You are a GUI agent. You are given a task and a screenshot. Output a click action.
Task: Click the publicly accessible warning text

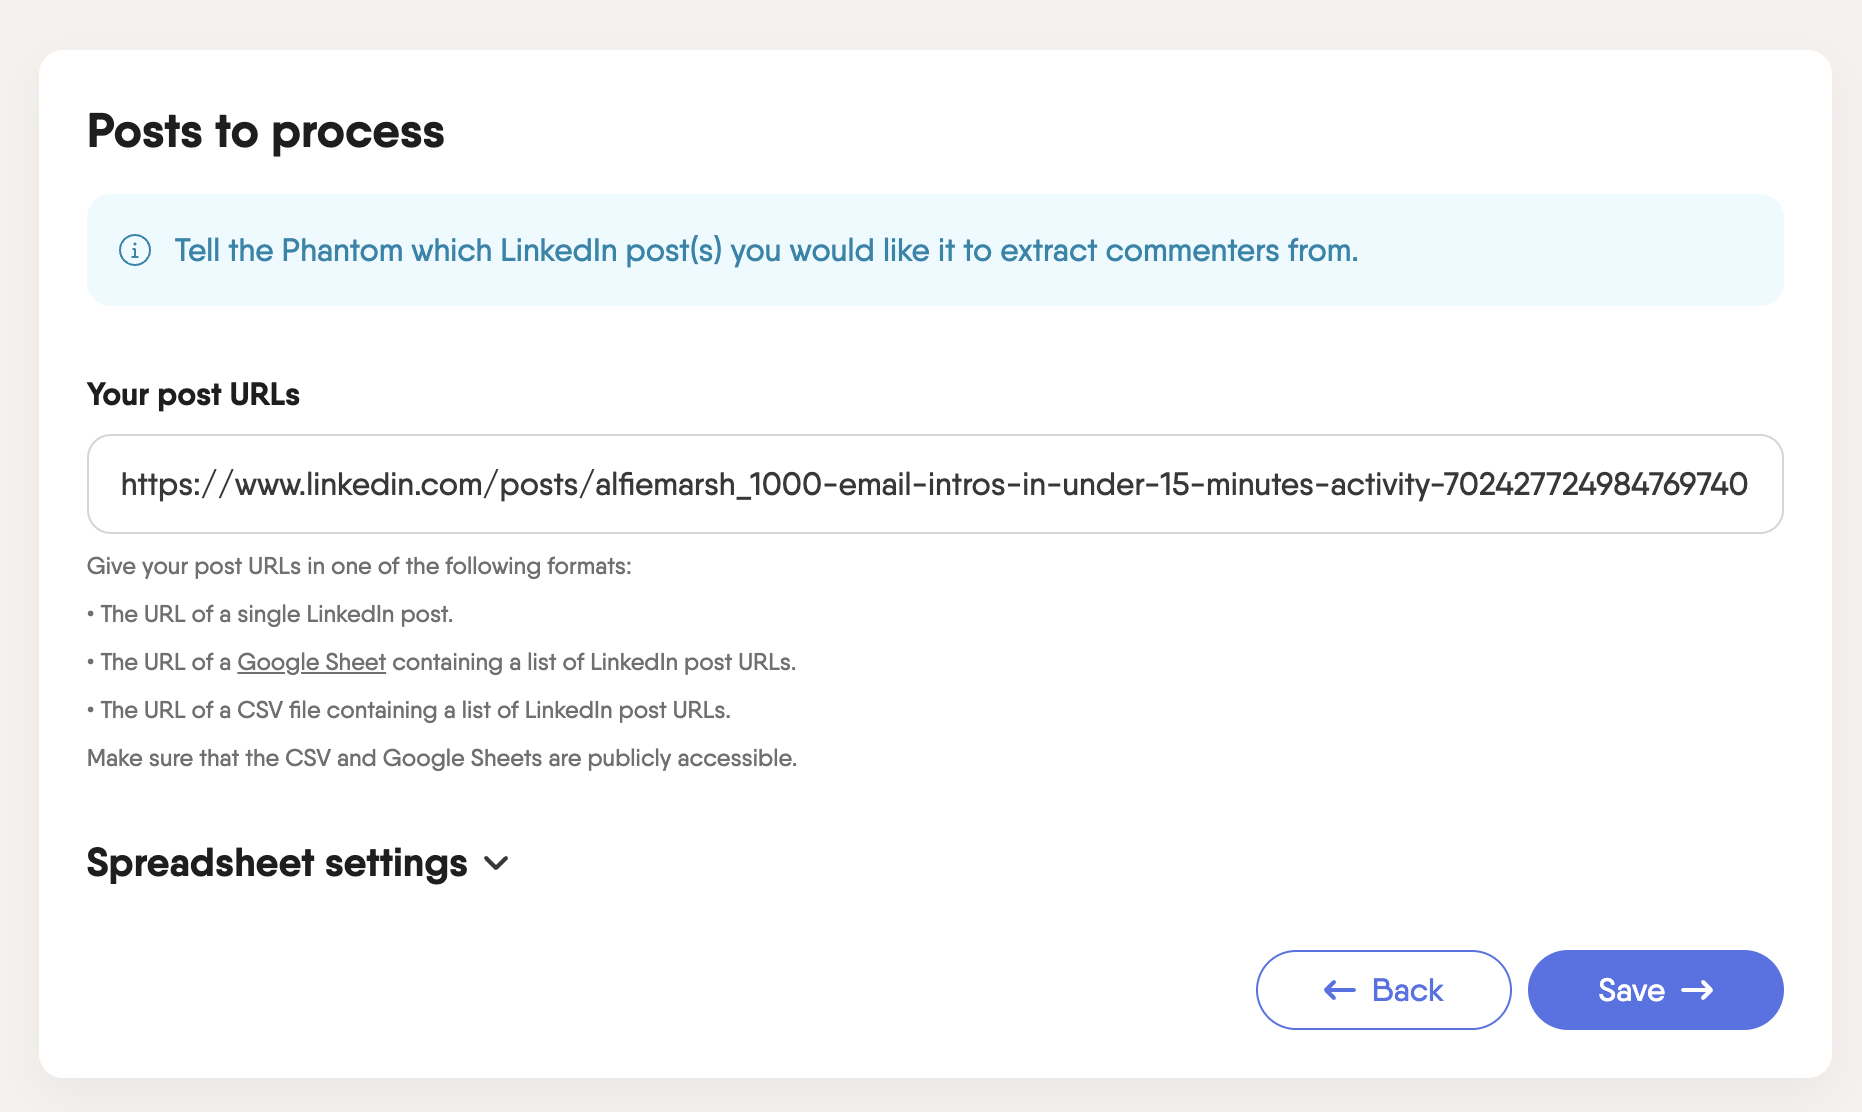442,758
